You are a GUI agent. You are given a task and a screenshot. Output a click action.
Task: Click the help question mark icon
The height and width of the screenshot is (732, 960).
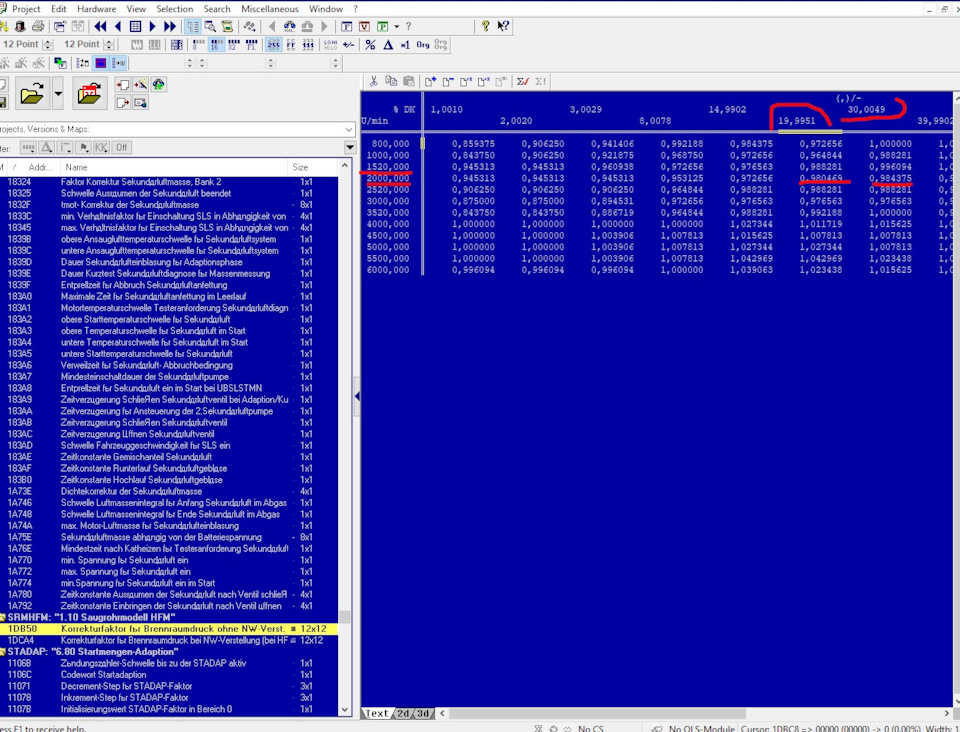click(485, 26)
